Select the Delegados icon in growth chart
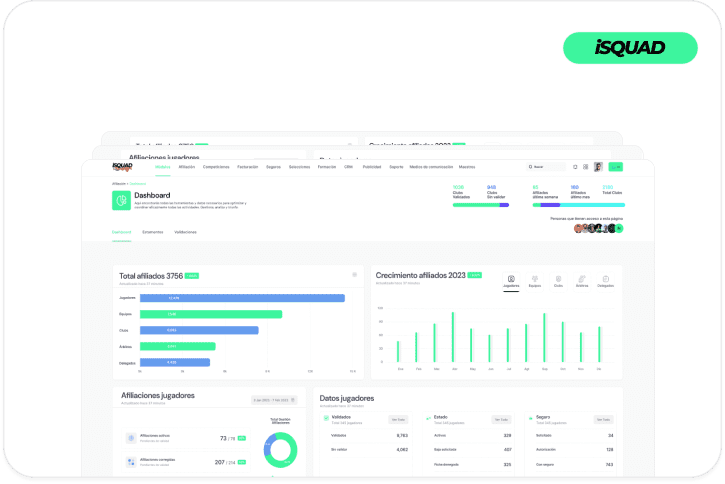This screenshot has width=725, height=484. 605,281
